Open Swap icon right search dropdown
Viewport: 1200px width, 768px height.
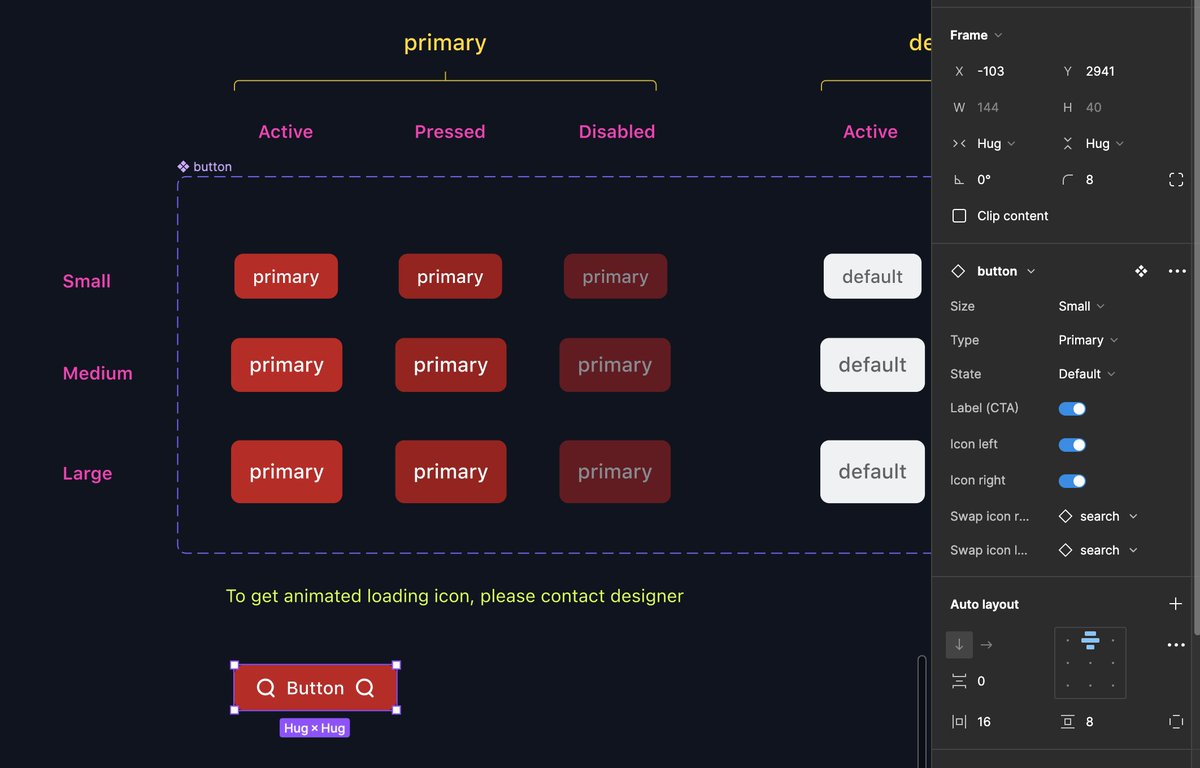click(1098, 517)
